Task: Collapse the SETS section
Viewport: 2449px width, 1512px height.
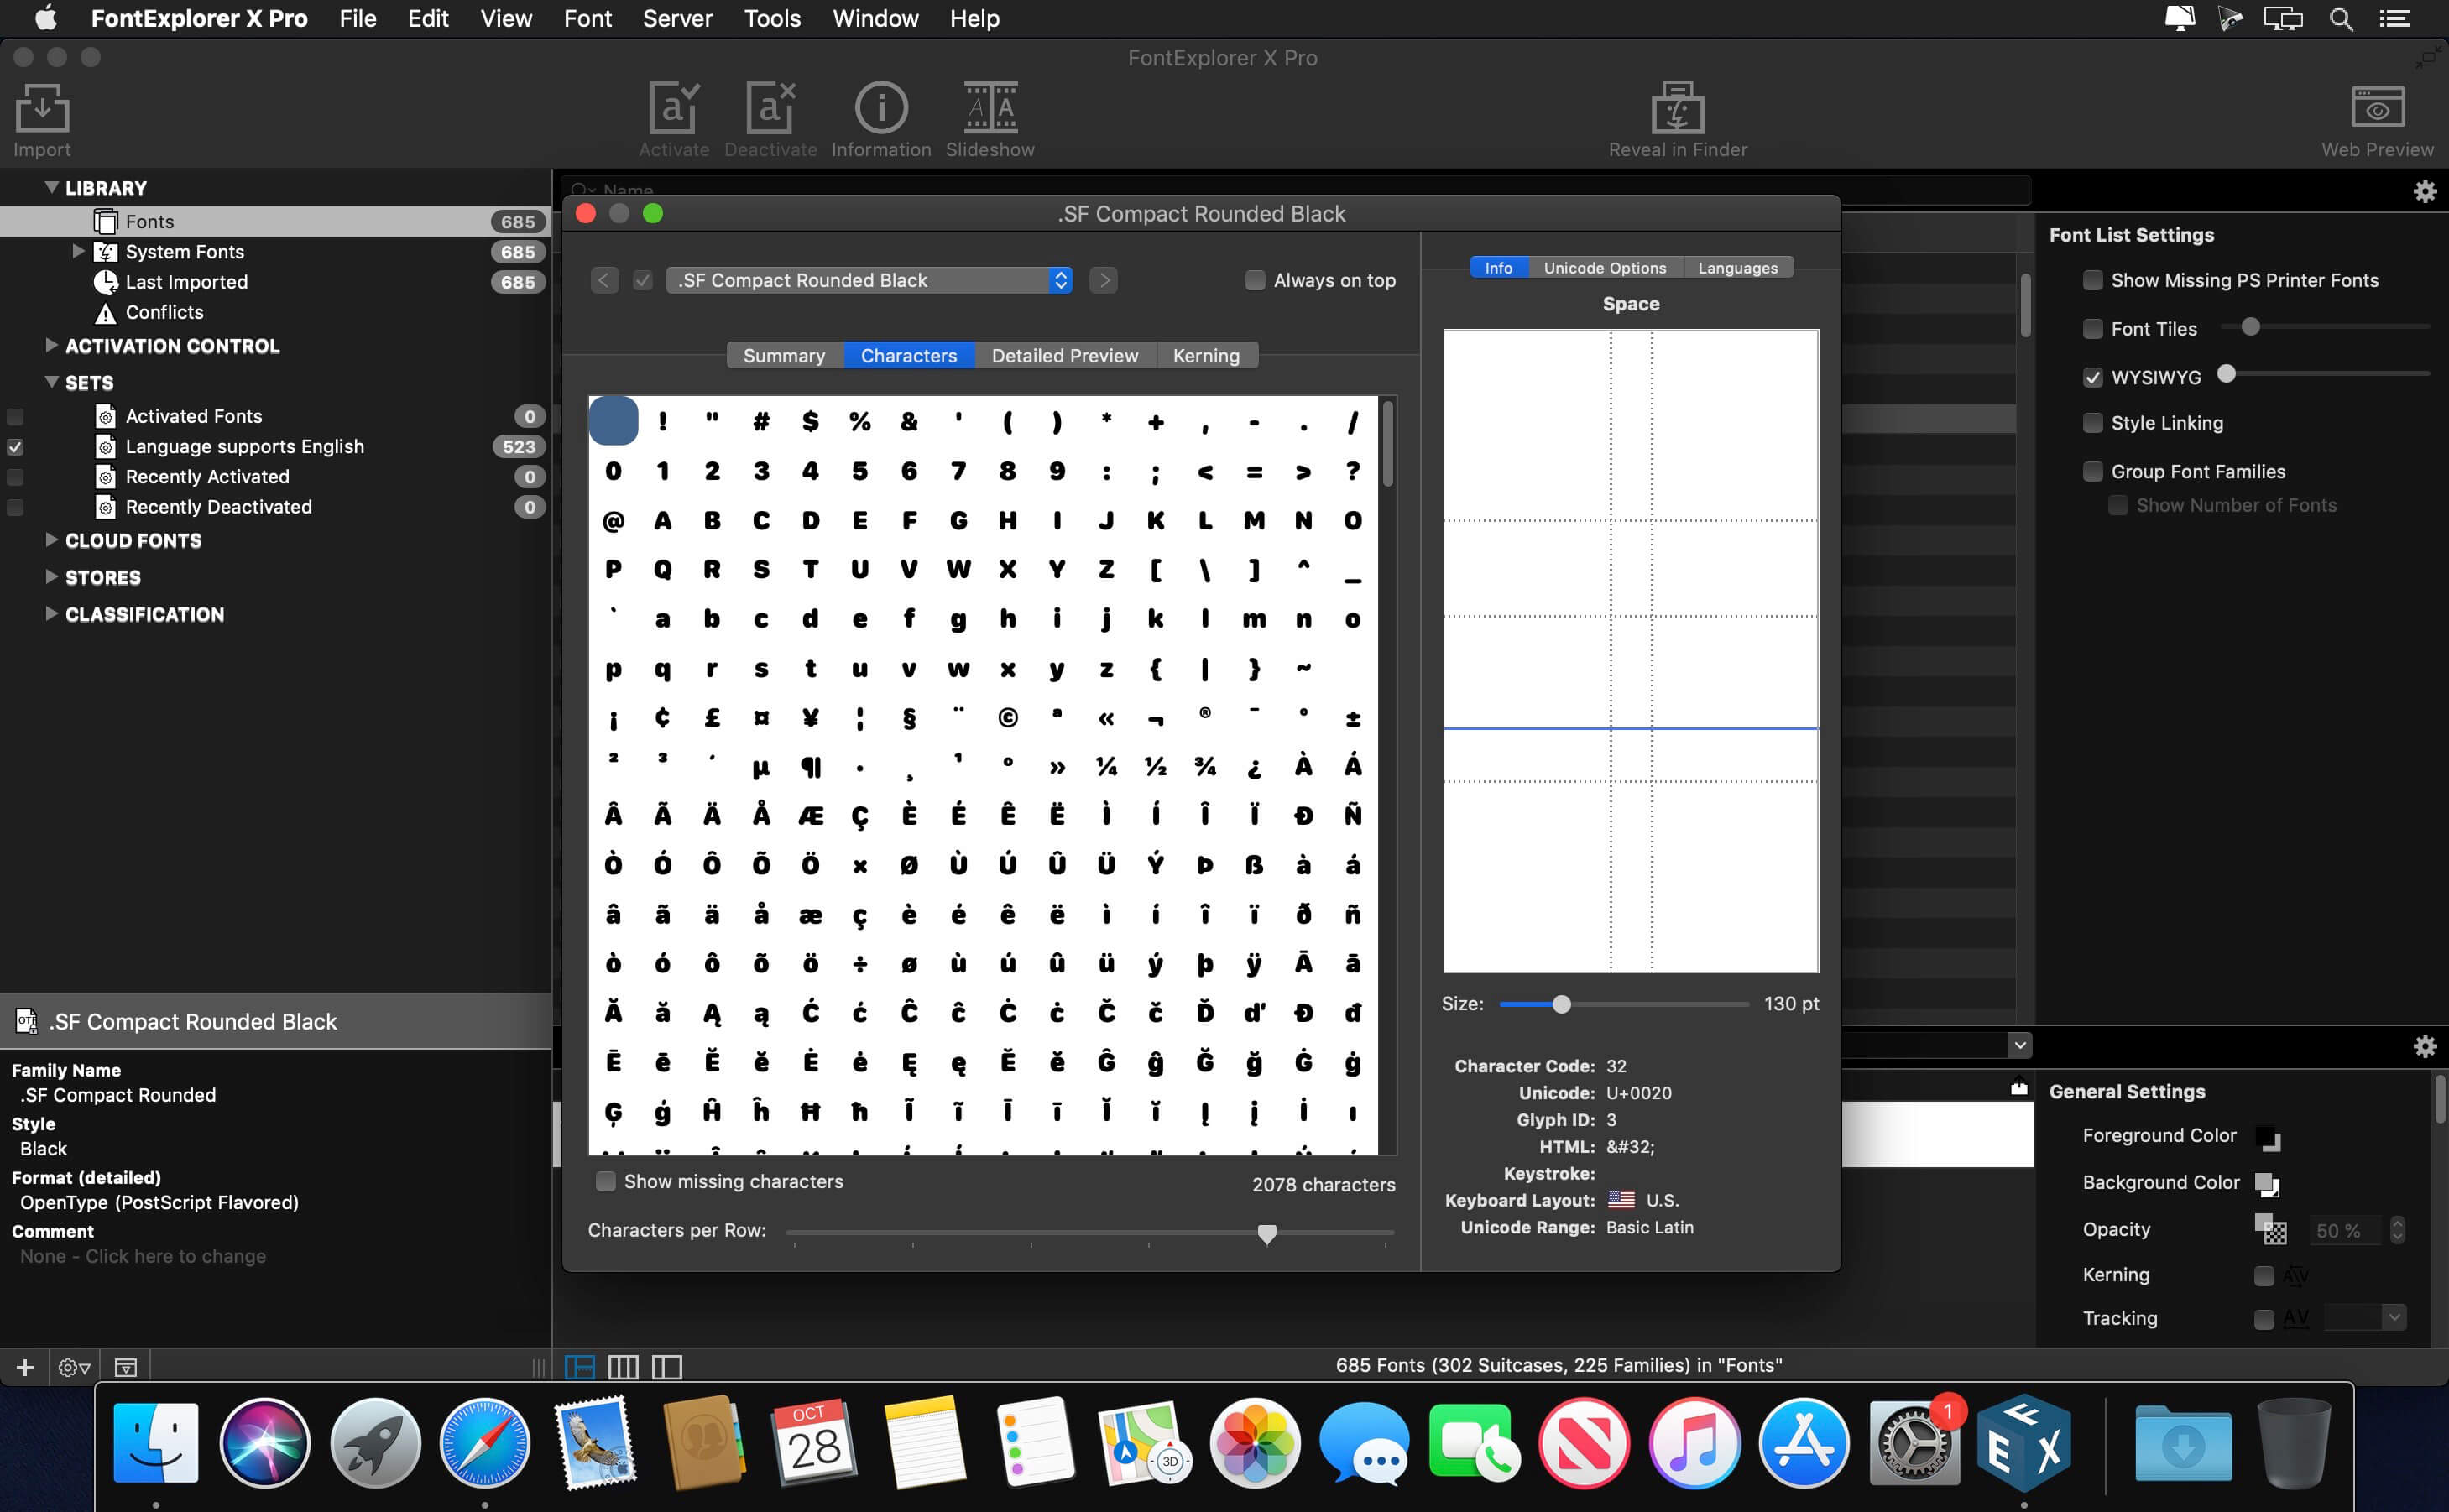Action: click(x=51, y=382)
